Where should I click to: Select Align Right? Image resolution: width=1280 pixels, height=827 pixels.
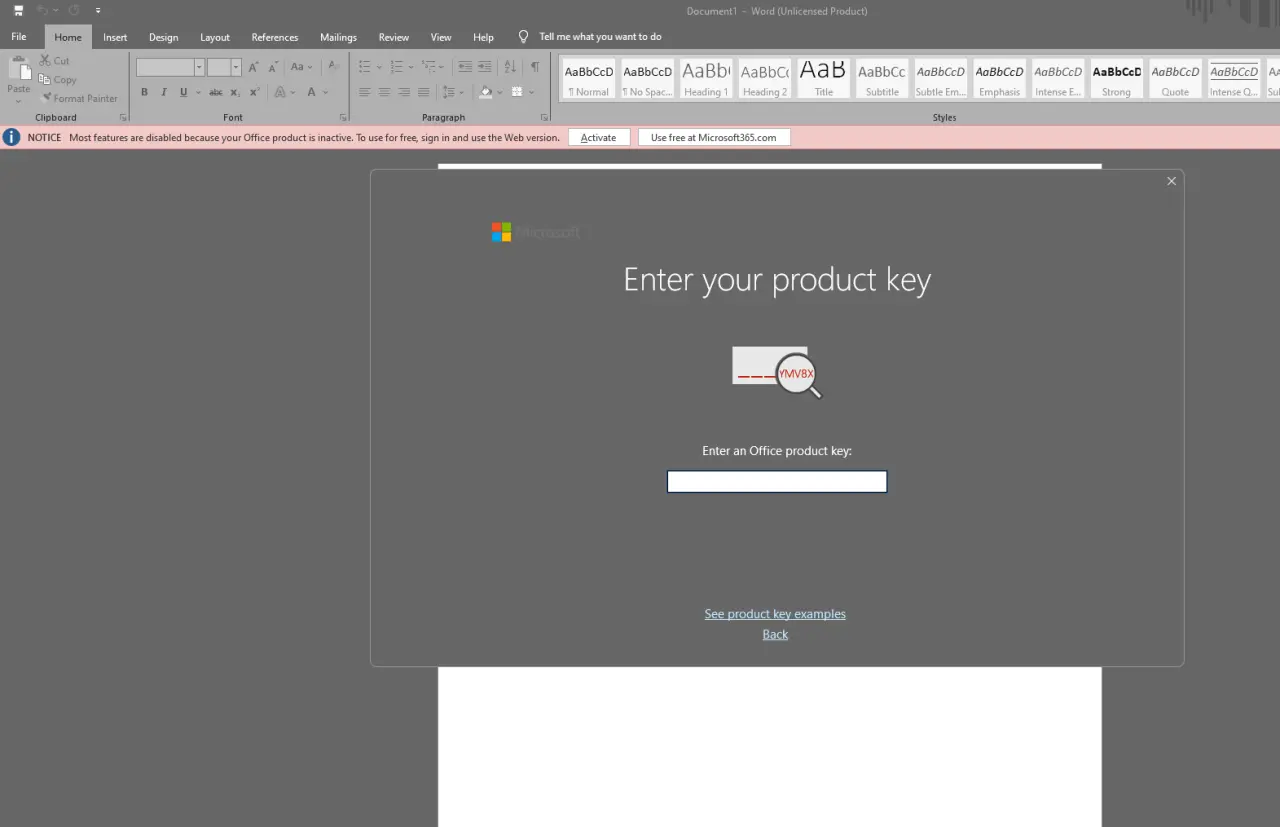point(404,92)
